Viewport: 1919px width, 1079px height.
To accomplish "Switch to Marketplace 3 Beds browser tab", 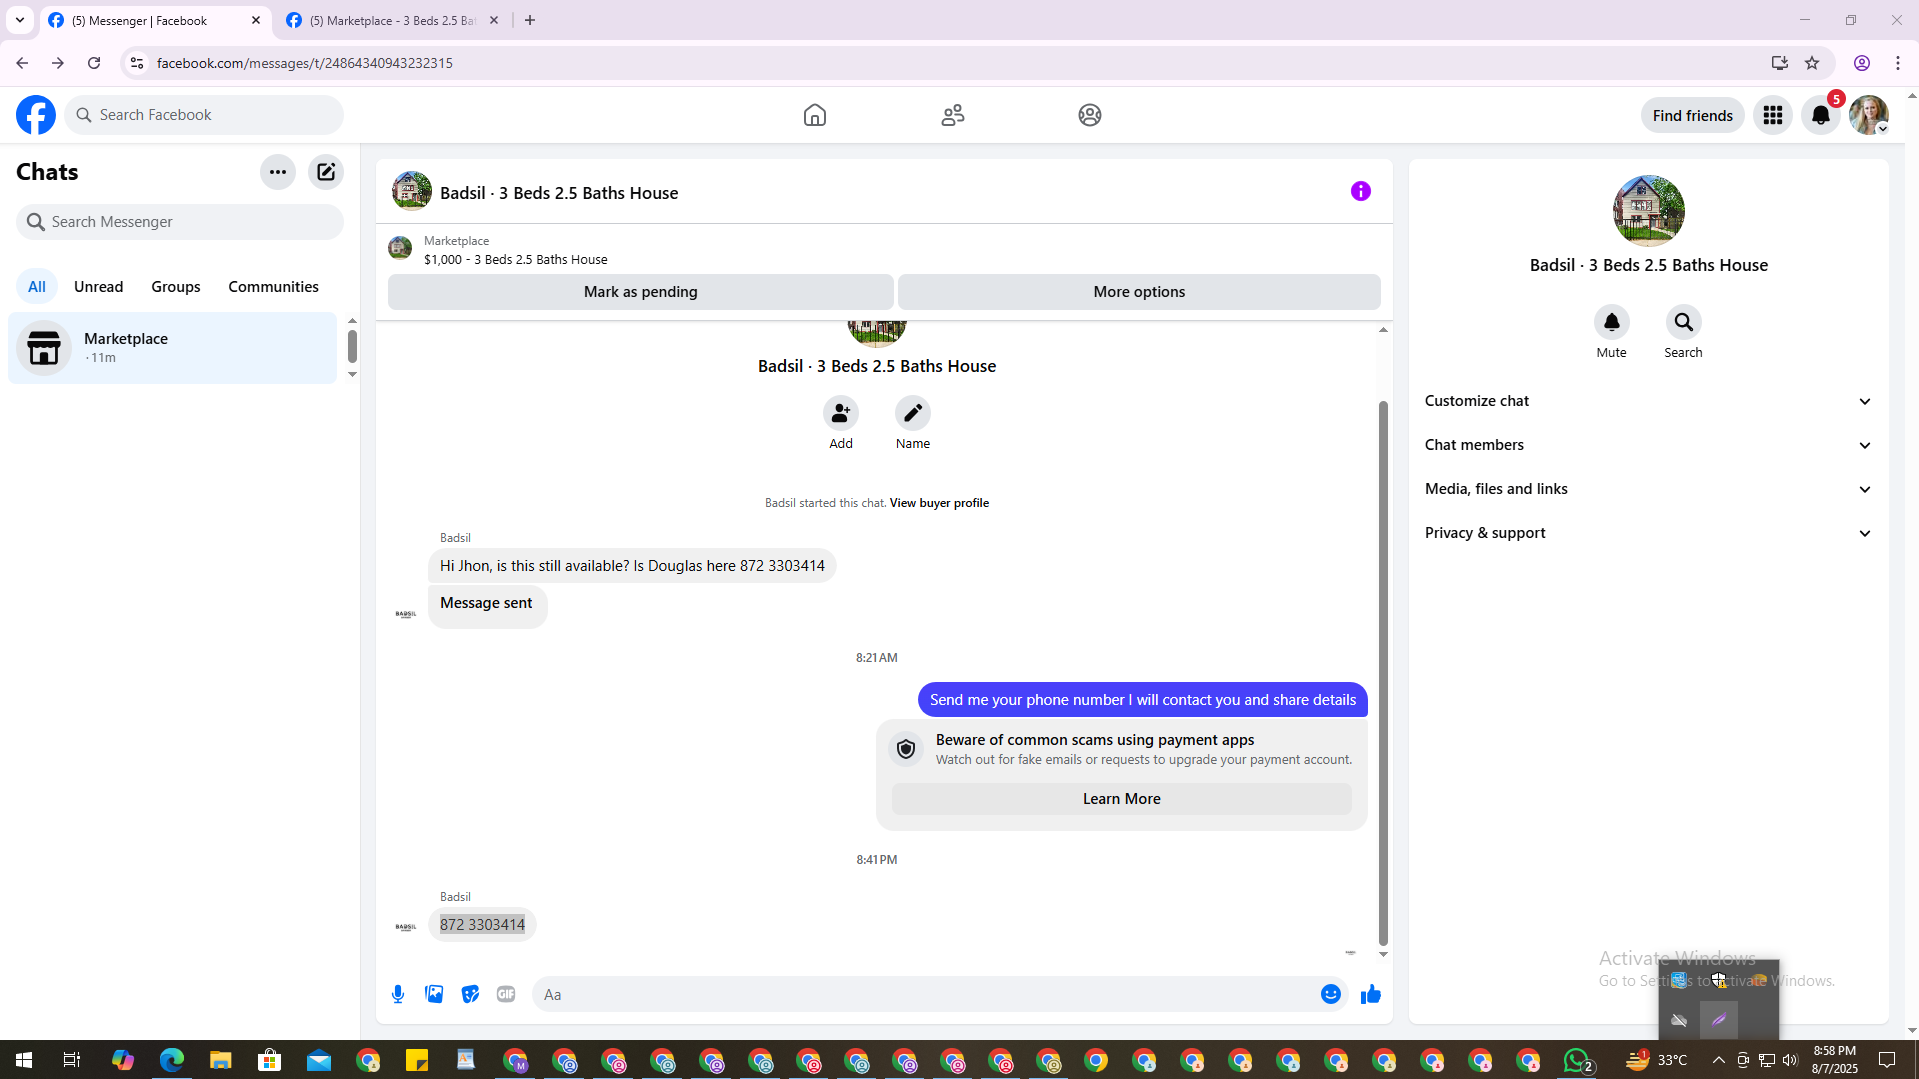I will point(392,20).
